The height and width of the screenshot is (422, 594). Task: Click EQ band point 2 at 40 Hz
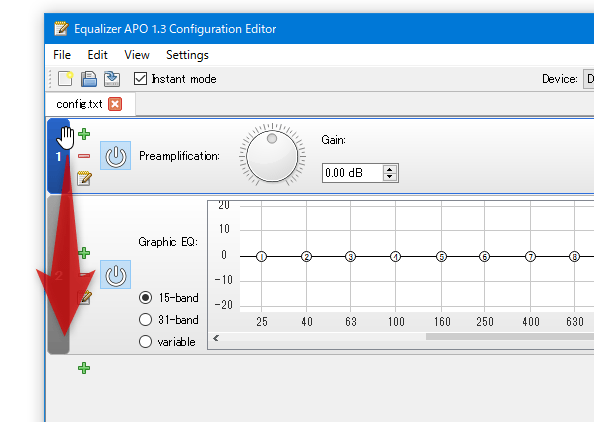306,256
